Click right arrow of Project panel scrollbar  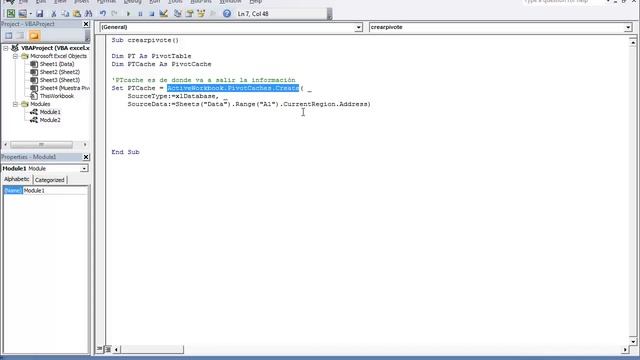(85, 144)
